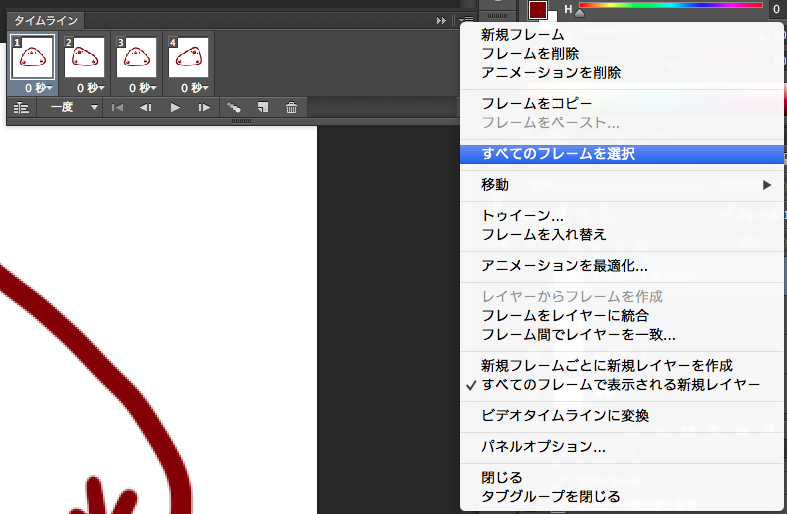This screenshot has width=787, height=514.
Task: Toggle すべてのフレームで表示される新規レイヤー checked option
Action: tap(622, 384)
